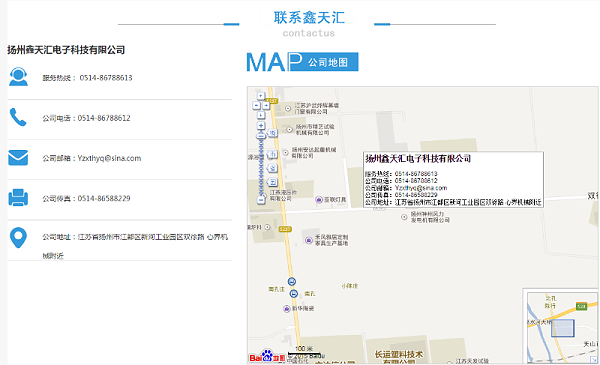Screen dimensions: 600x365
Task: Select fax number 0514-86588229 in contact list
Action: click(104, 199)
